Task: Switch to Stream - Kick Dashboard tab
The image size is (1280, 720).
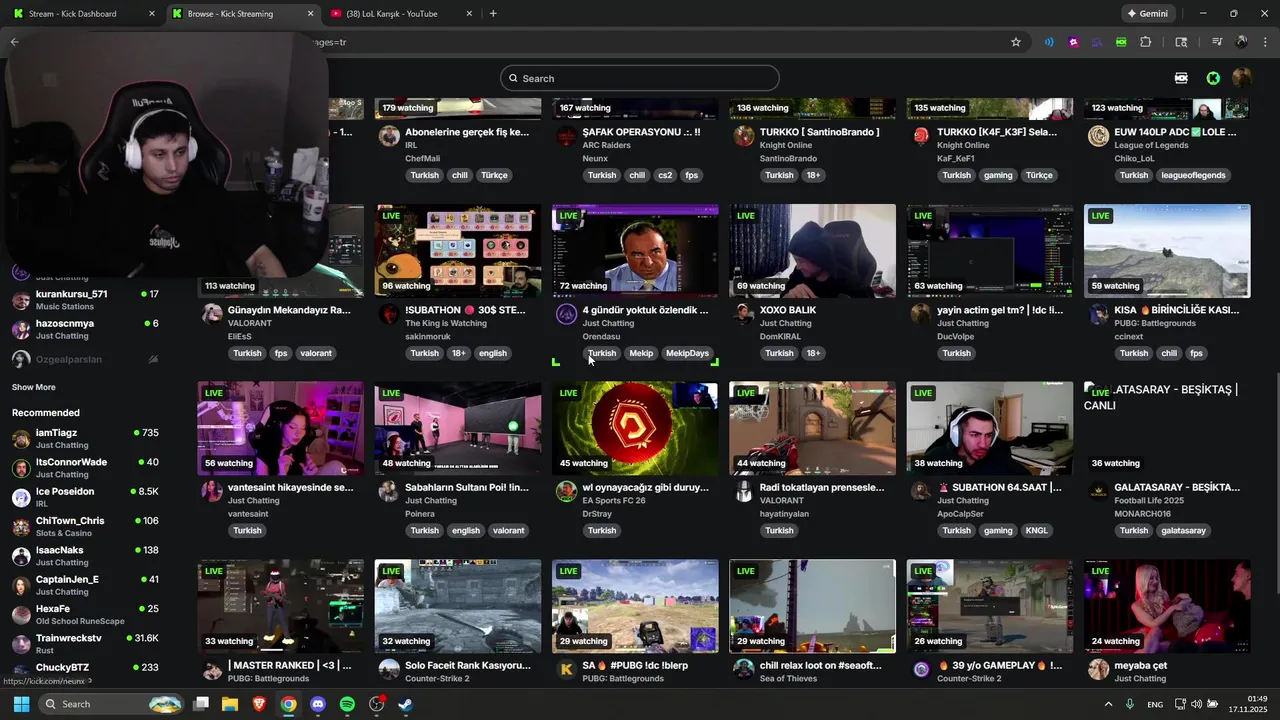Action: pyautogui.click(x=82, y=14)
